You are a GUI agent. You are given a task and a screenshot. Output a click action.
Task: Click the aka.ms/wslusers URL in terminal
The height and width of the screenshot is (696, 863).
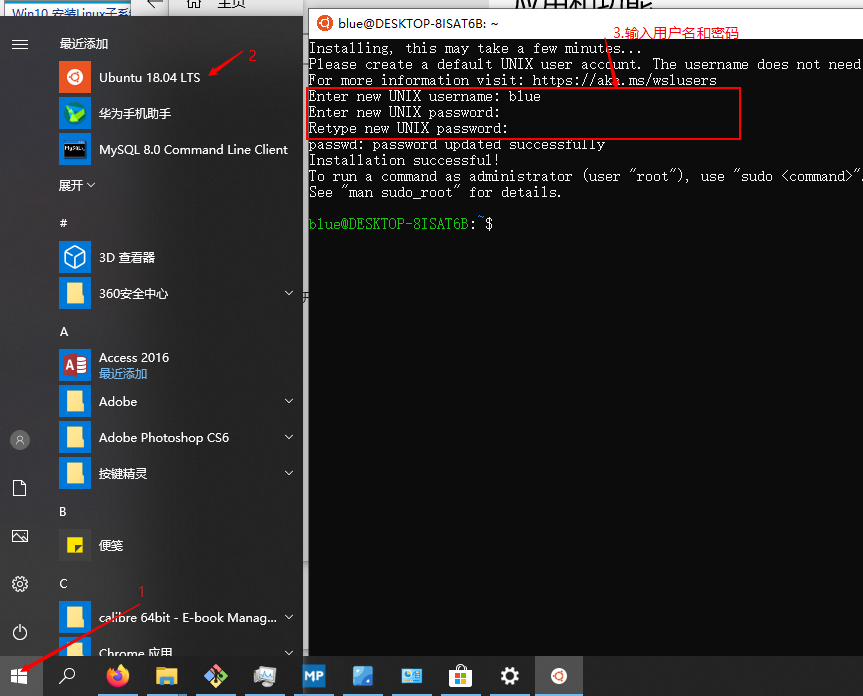(625, 80)
